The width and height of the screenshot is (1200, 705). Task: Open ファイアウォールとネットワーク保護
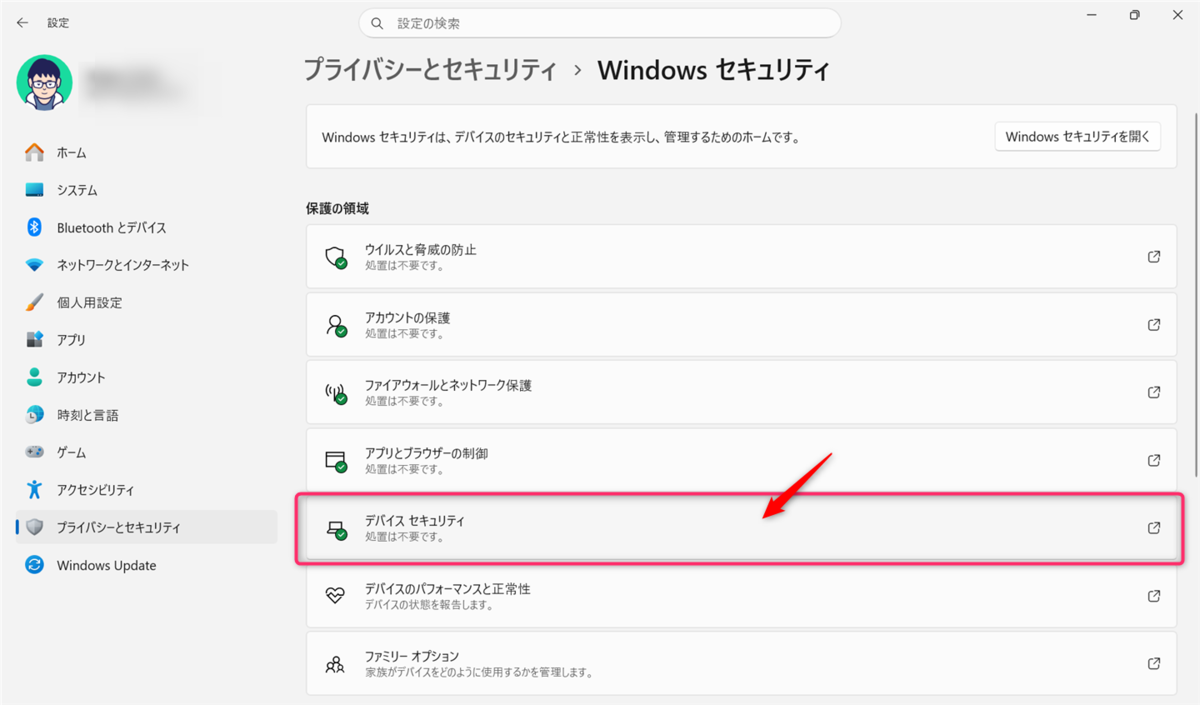tap(741, 392)
